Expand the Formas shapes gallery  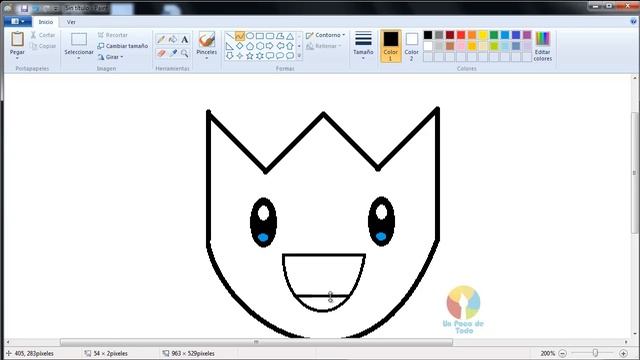click(299, 56)
